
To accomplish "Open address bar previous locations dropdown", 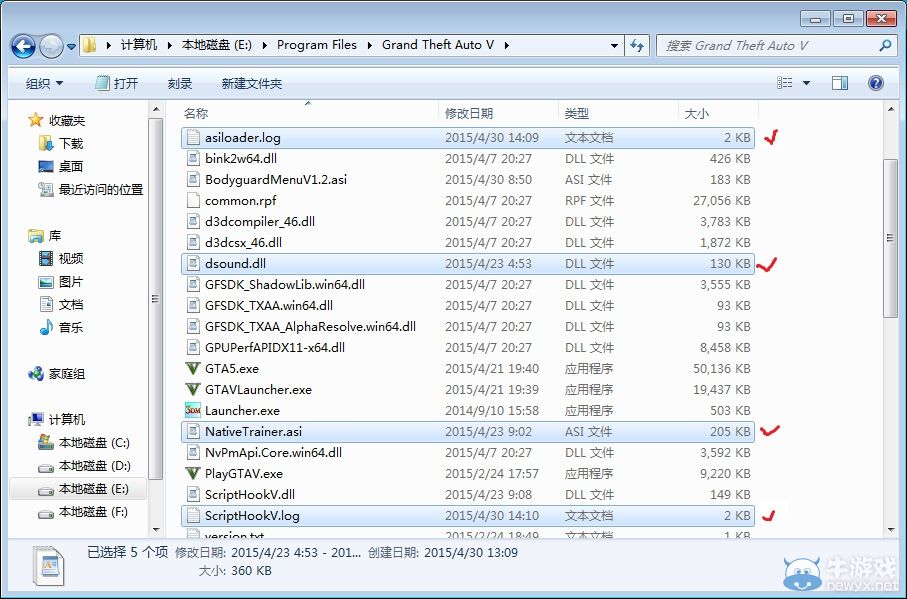I will [614, 45].
